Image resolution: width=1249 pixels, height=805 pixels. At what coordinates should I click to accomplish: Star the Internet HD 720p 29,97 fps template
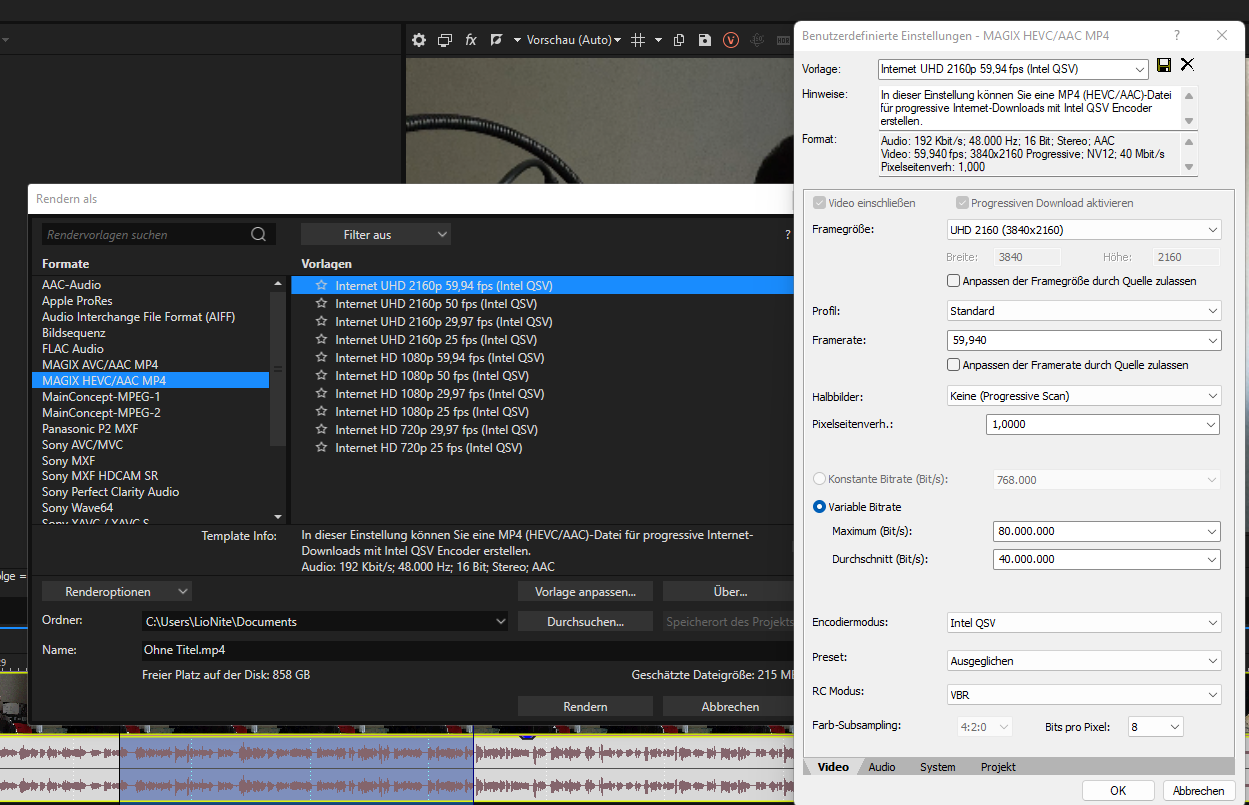click(321, 429)
